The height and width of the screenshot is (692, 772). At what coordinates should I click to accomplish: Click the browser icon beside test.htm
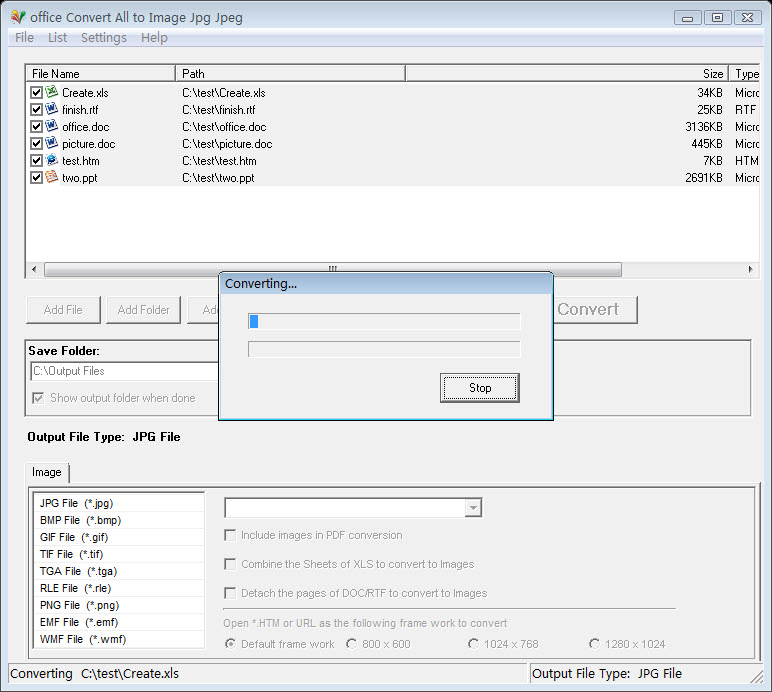click(x=52, y=160)
